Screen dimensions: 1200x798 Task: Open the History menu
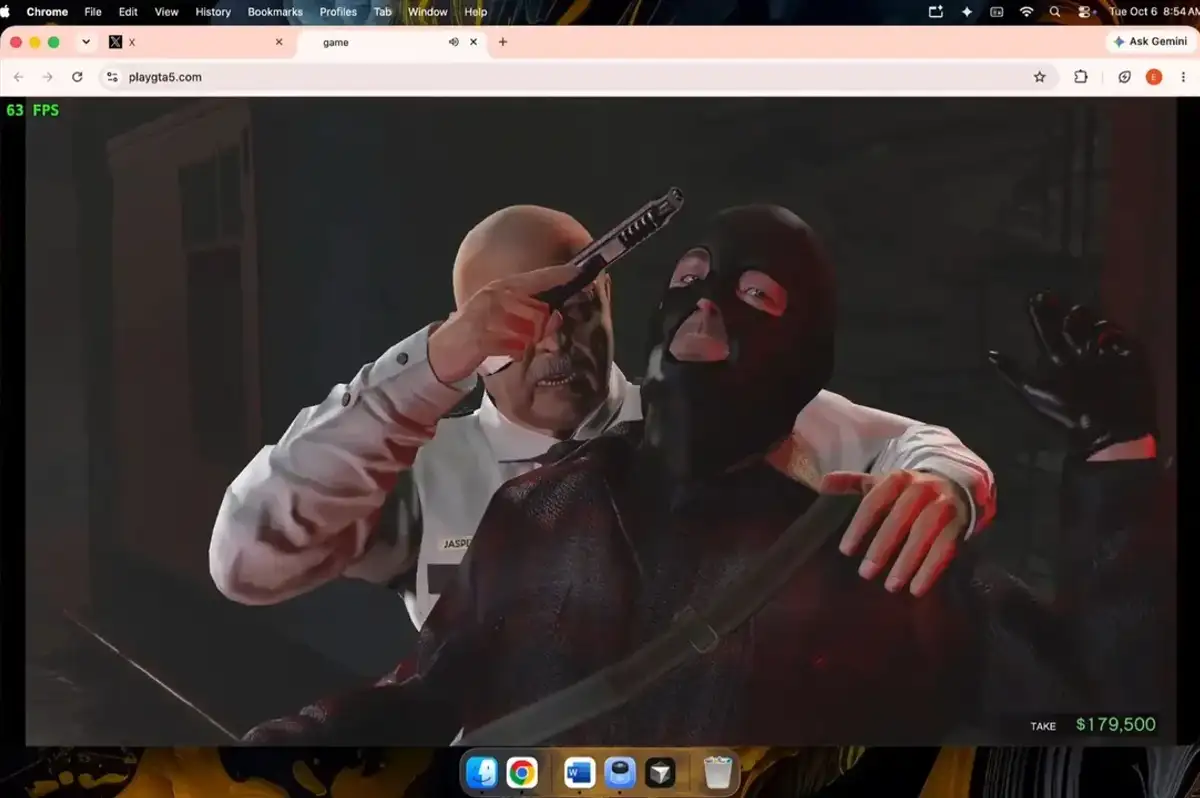[213, 12]
